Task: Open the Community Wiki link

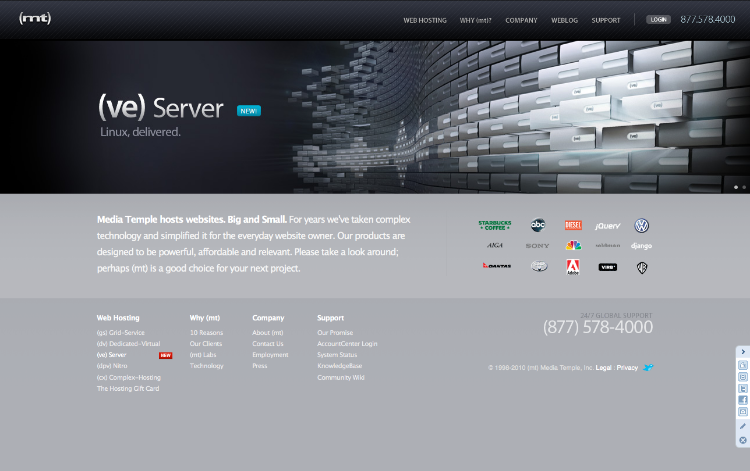Action: point(341,377)
